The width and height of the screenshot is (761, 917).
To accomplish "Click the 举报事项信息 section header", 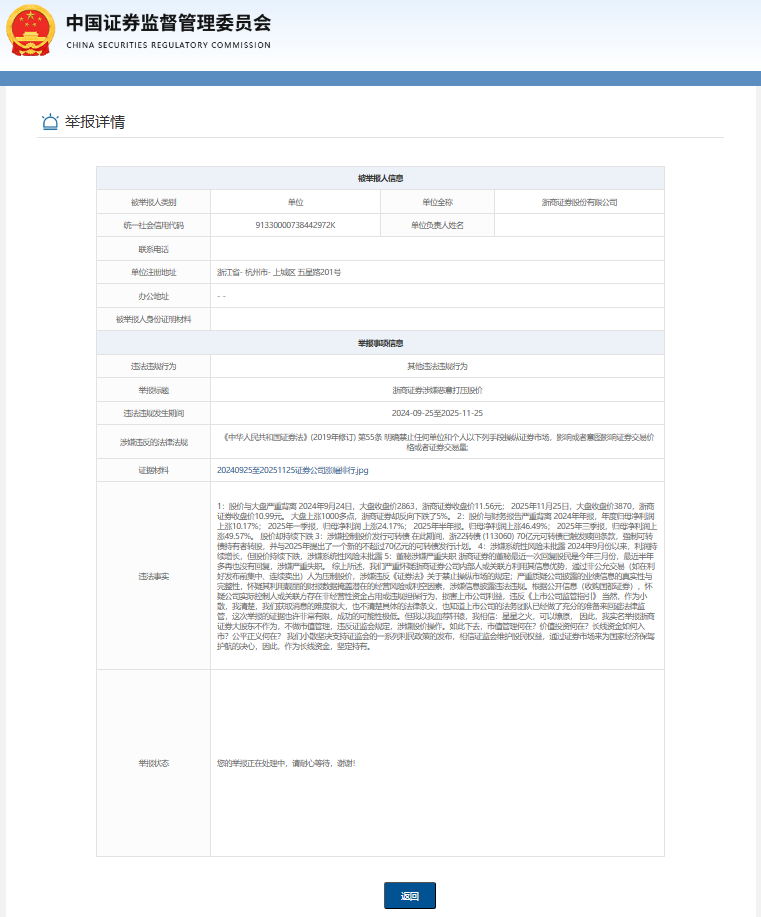I will (x=380, y=343).
